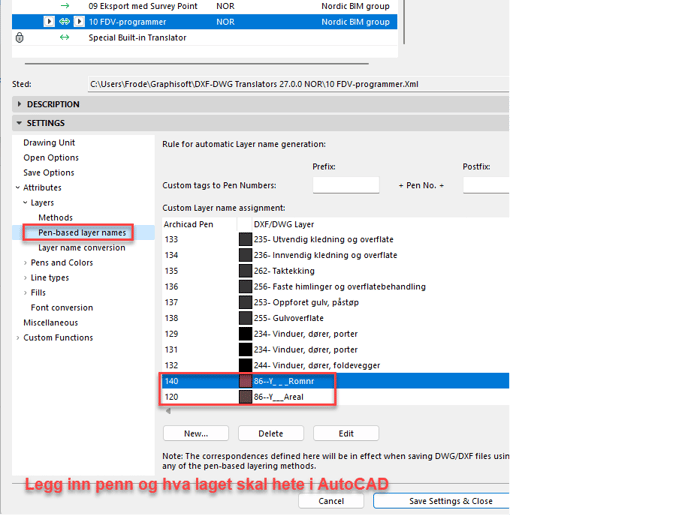Click color swatch of pen 120
The image size is (688, 516).
(245, 397)
